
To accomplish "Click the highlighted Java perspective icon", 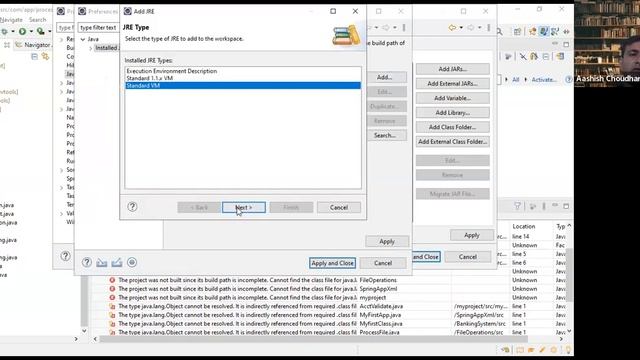I will [544, 31].
